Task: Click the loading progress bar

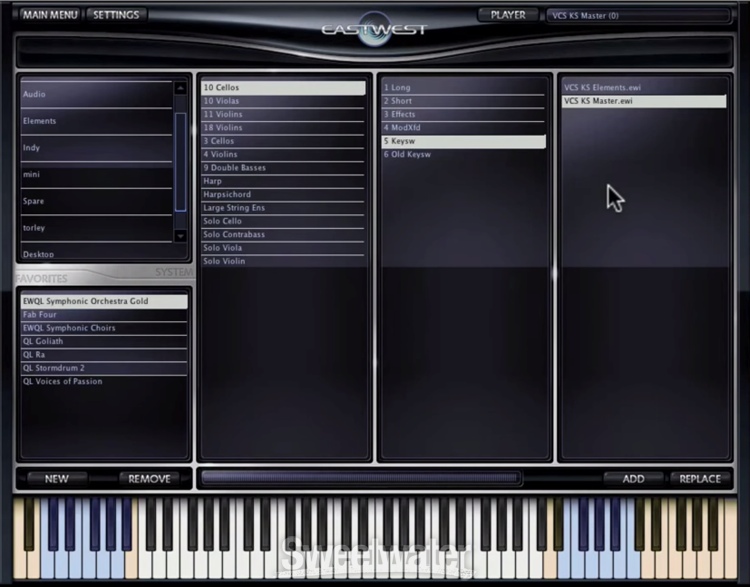Action: coord(362,478)
